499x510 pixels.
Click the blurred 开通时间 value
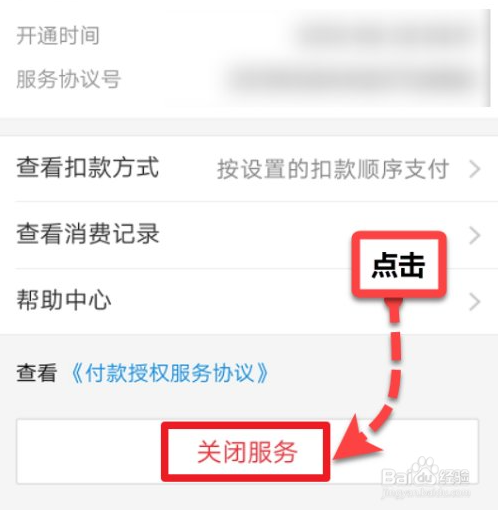tap(387, 35)
